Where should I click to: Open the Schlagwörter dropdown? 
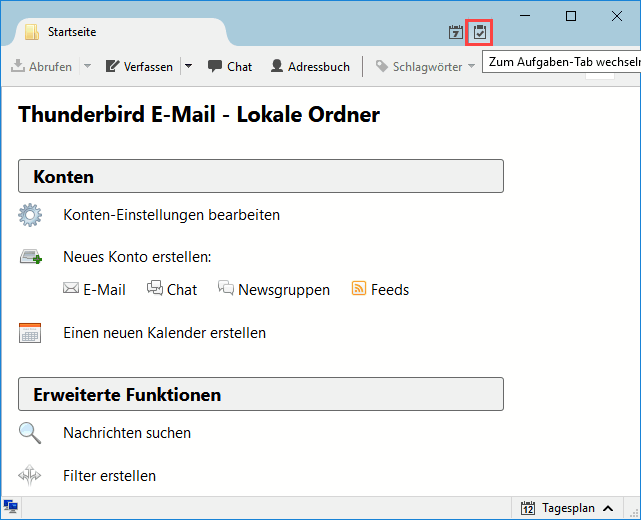tap(425, 66)
